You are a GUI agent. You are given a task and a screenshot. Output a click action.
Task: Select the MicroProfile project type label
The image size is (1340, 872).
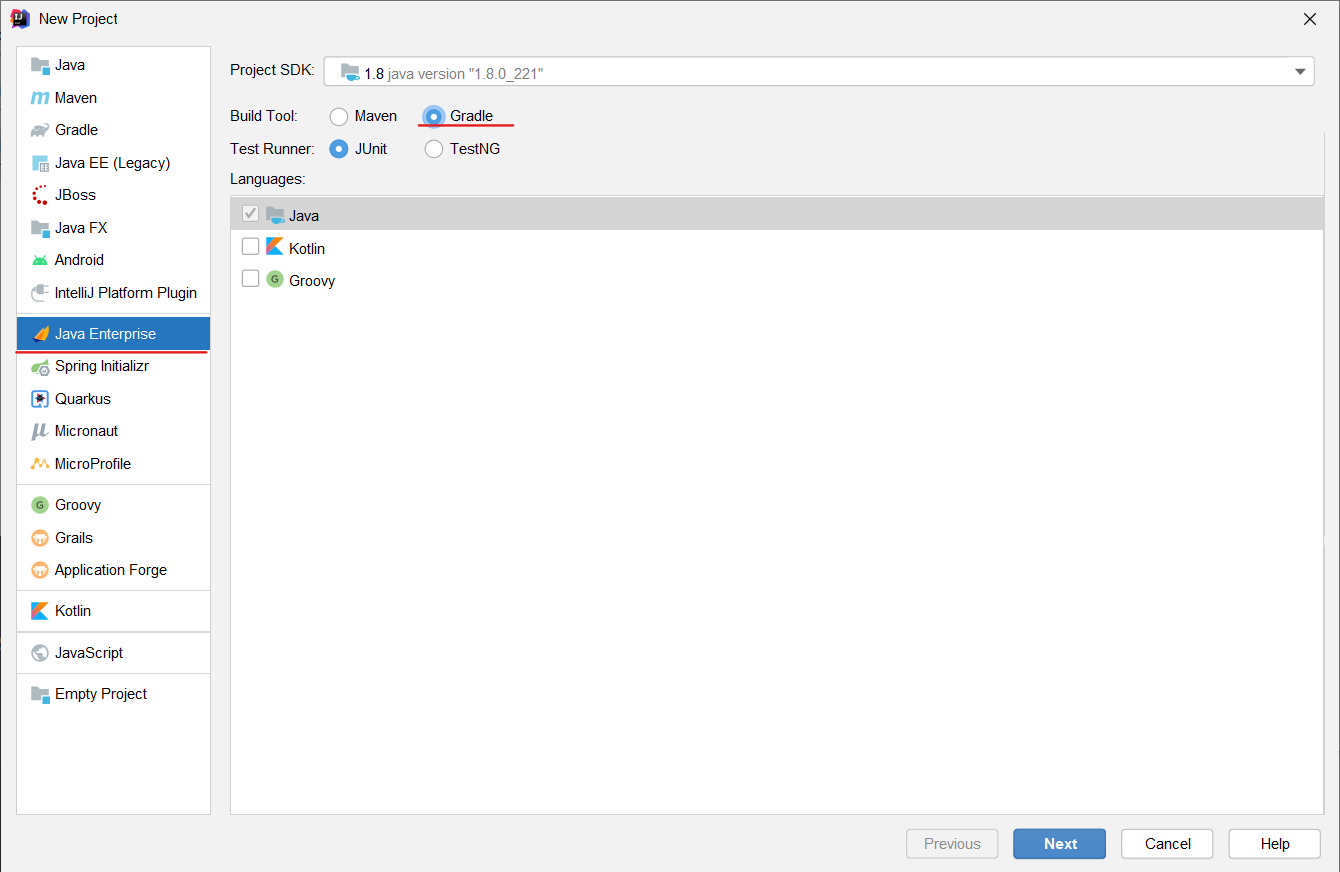point(93,464)
